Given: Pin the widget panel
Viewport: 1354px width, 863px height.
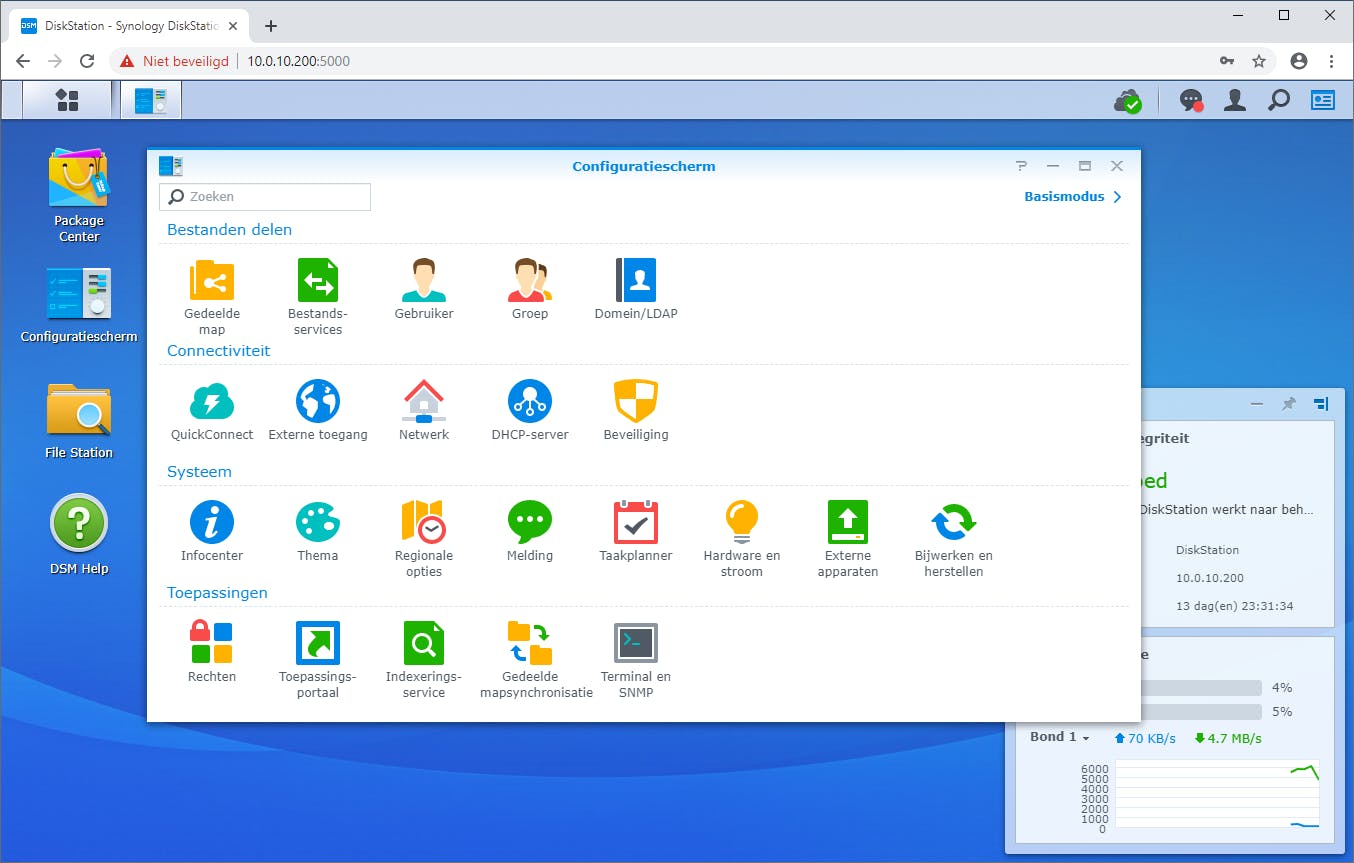Looking at the screenshot, I should (x=1289, y=404).
